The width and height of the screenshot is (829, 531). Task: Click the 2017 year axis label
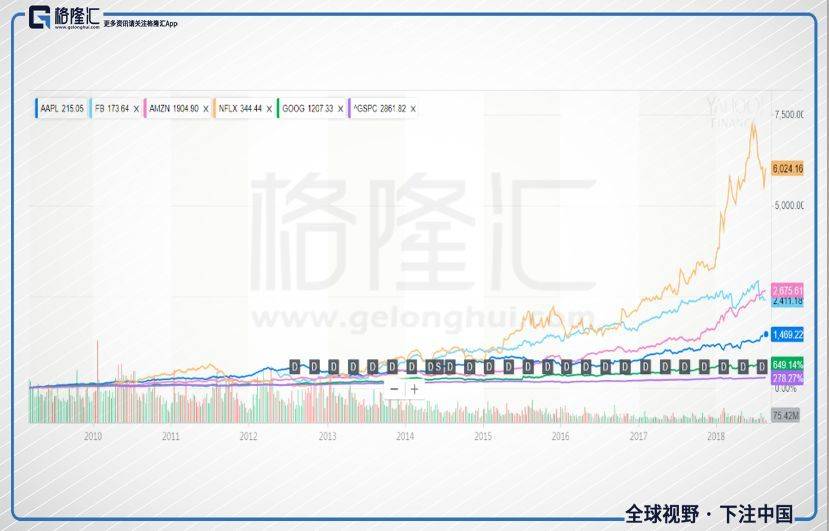tap(638, 436)
